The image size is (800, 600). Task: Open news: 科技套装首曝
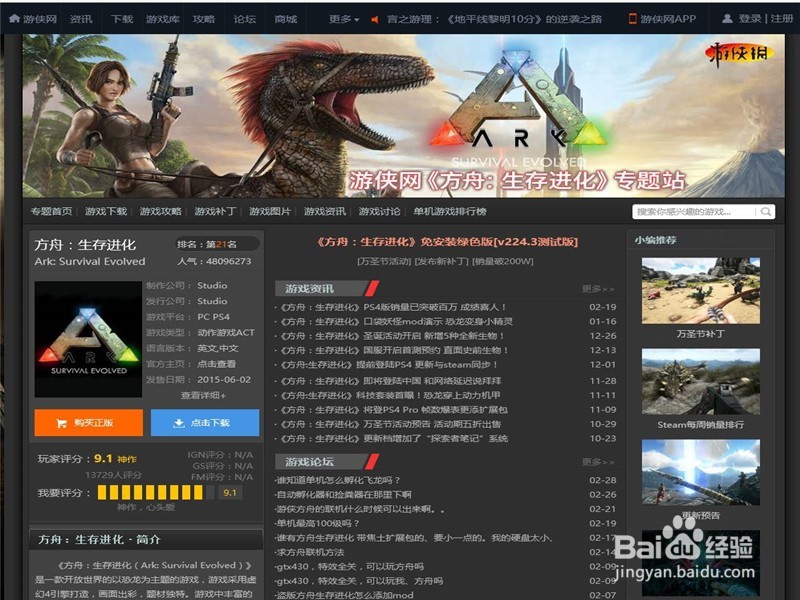390,395
